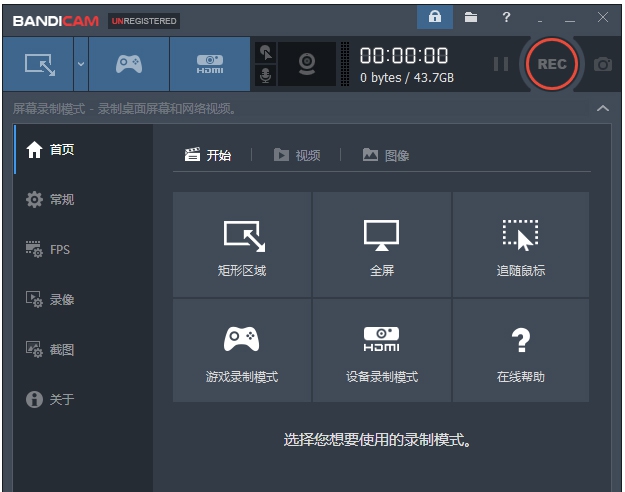Open 截图 settings in the sidebar
This screenshot has width=625, height=492.
(83, 350)
